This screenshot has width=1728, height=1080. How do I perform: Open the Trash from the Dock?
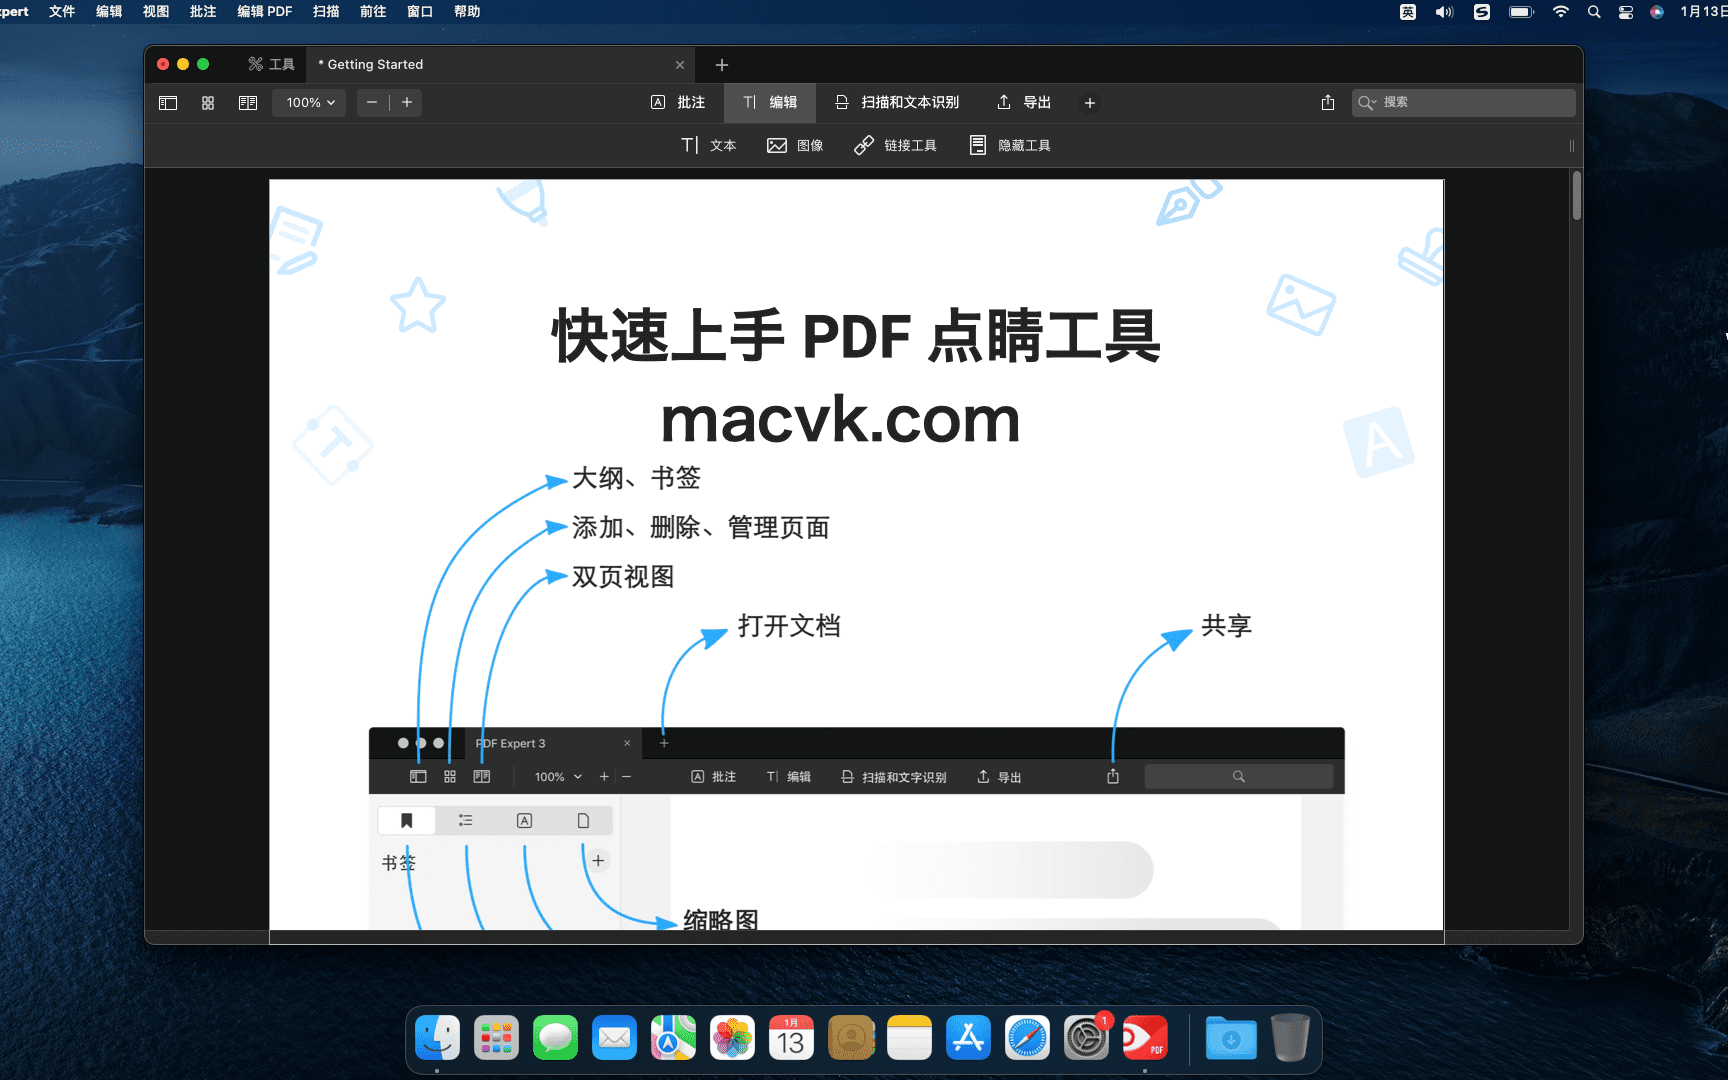[x=1290, y=1038]
